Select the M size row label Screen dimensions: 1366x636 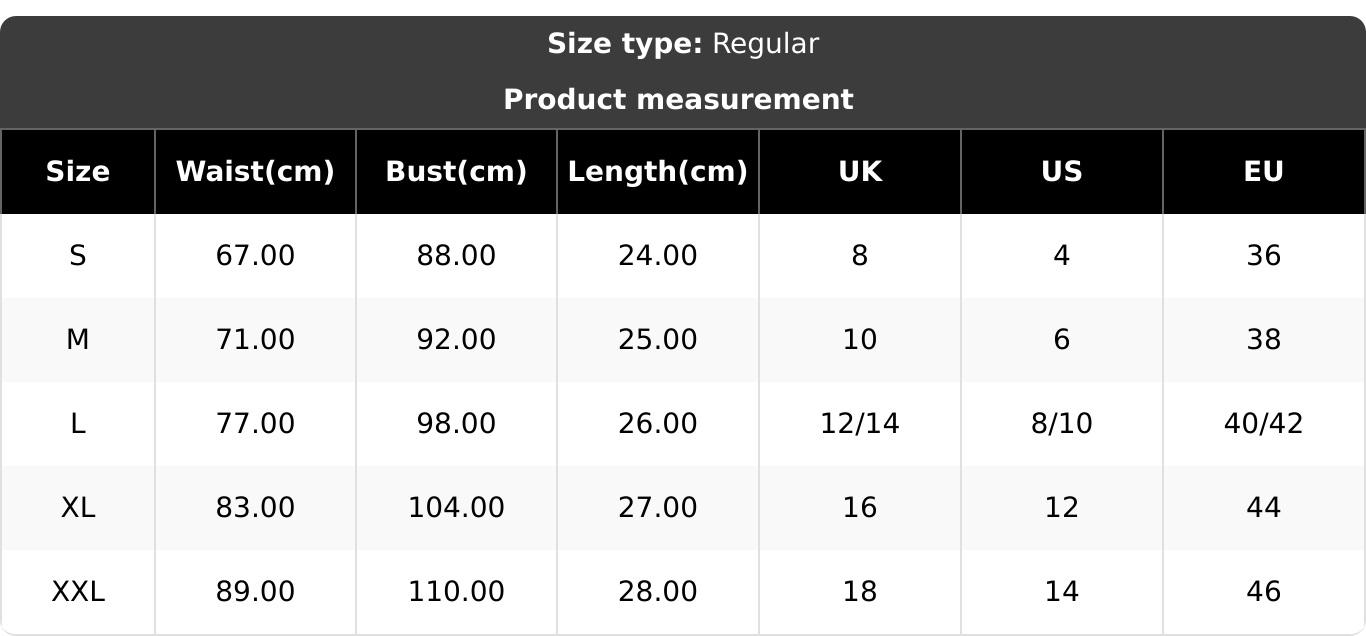[x=78, y=340]
